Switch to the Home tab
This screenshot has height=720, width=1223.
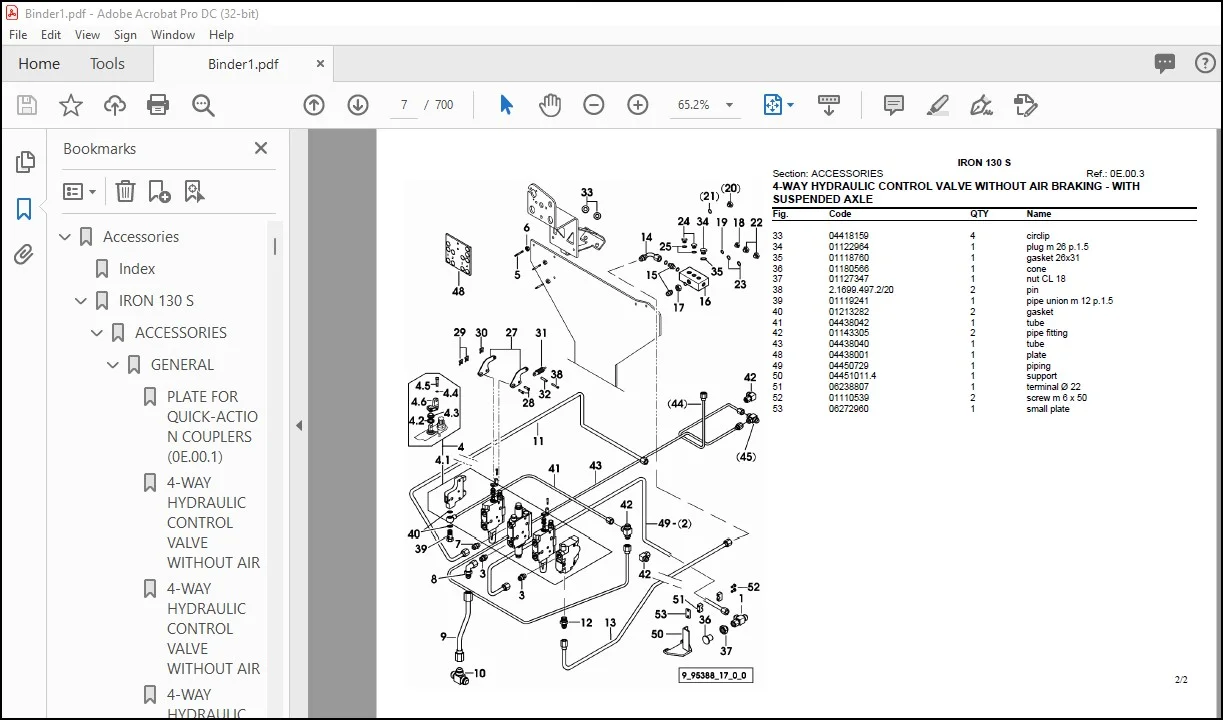[39, 64]
